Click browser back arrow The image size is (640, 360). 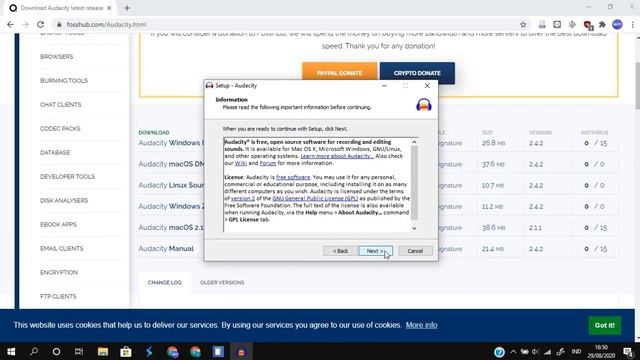tap(11, 24)
